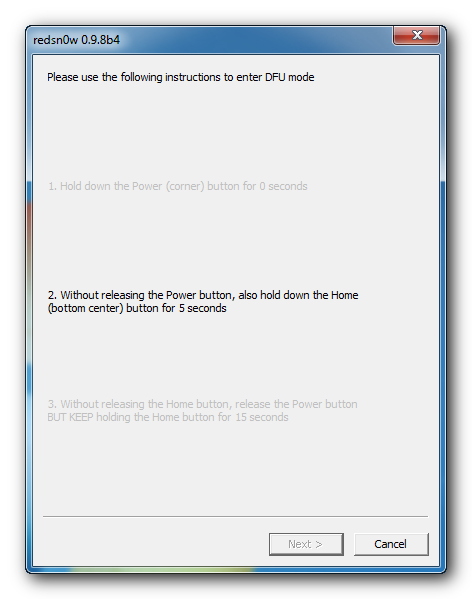Click the '5 seconds' countdown in step 2
The image size is (472, 599).
pyautogui.click(x=202, y=308)
